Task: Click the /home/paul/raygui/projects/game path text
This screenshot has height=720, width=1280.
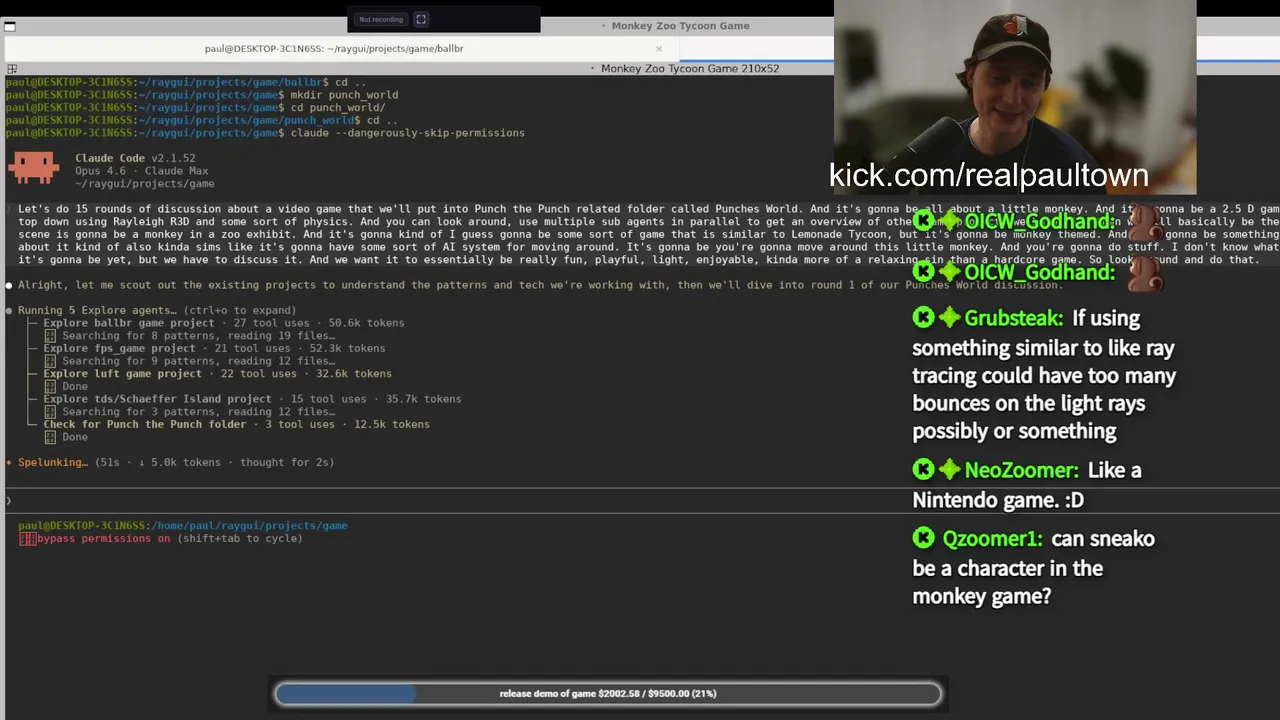Action: [251, 525]
